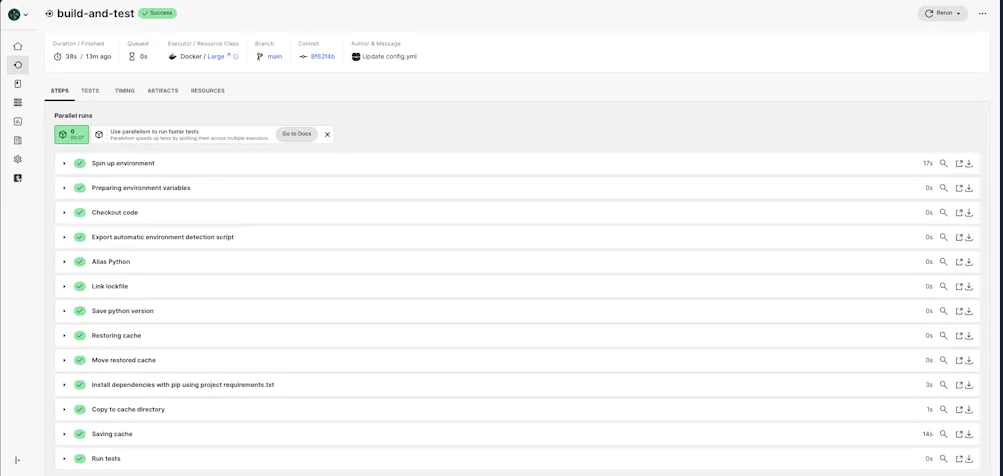This screenshot has height=476, width=1003.
Task: Search output of Spin up environment
Action: 943,163
